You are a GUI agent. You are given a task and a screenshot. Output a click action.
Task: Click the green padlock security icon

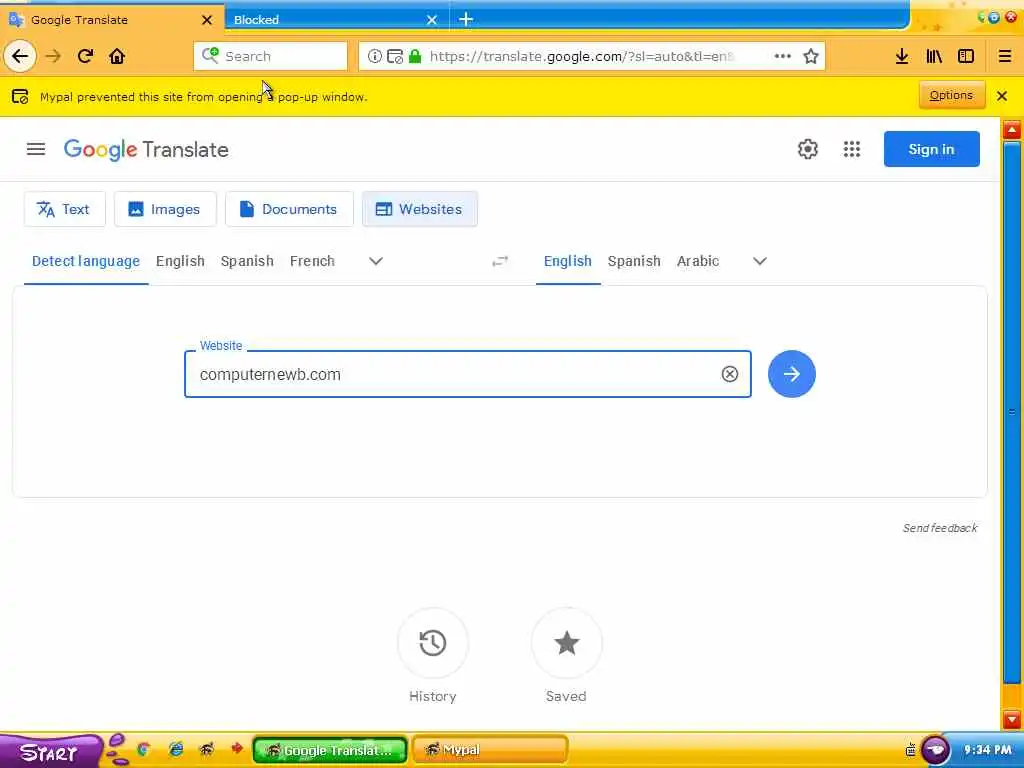pyautogui.click(x=415, y=56)
